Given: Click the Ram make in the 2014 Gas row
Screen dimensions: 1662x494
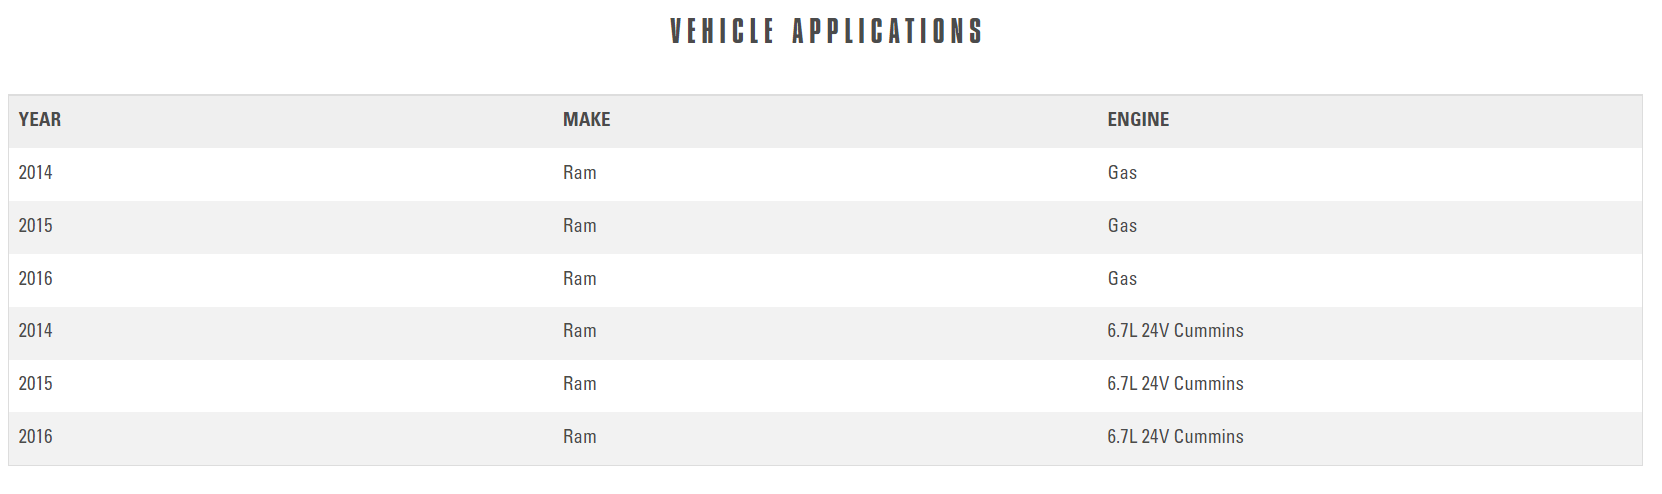Looking at the screenshot, I should click(x=579, y=173).
